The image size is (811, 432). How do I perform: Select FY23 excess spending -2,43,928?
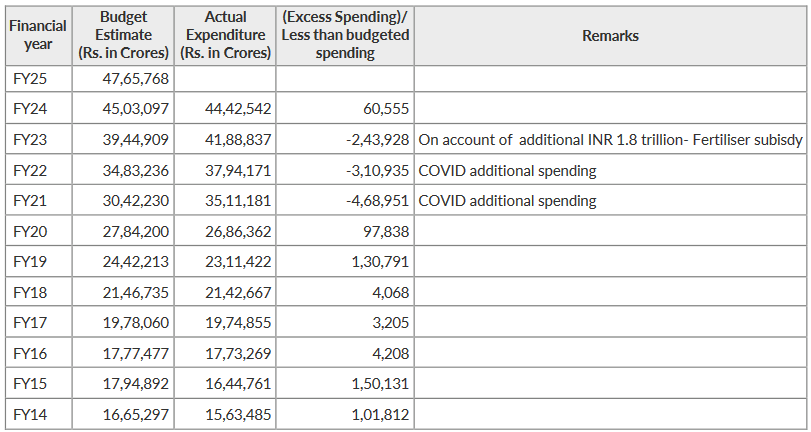pos(374,140)
